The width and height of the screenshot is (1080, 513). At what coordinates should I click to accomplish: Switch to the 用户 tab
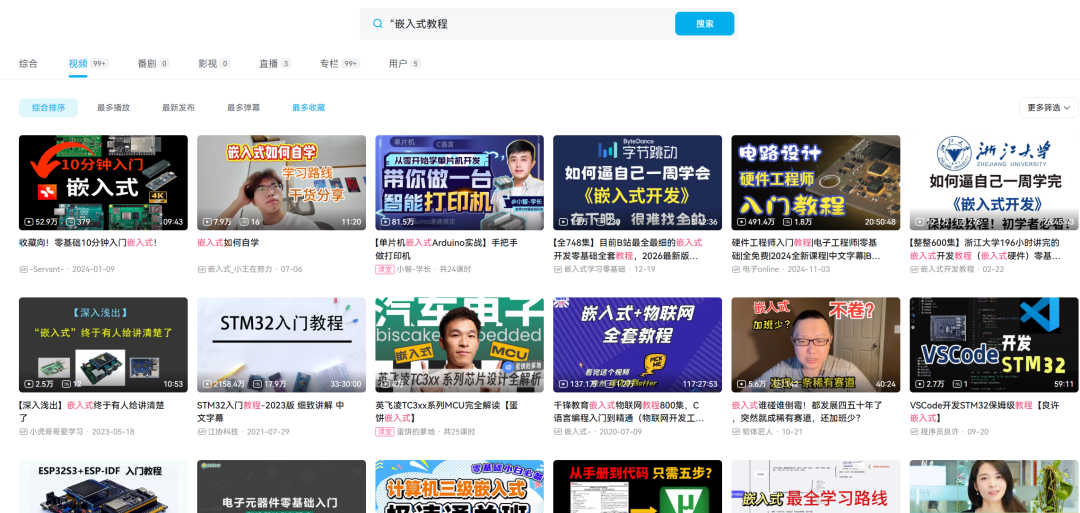click(404, 63)
